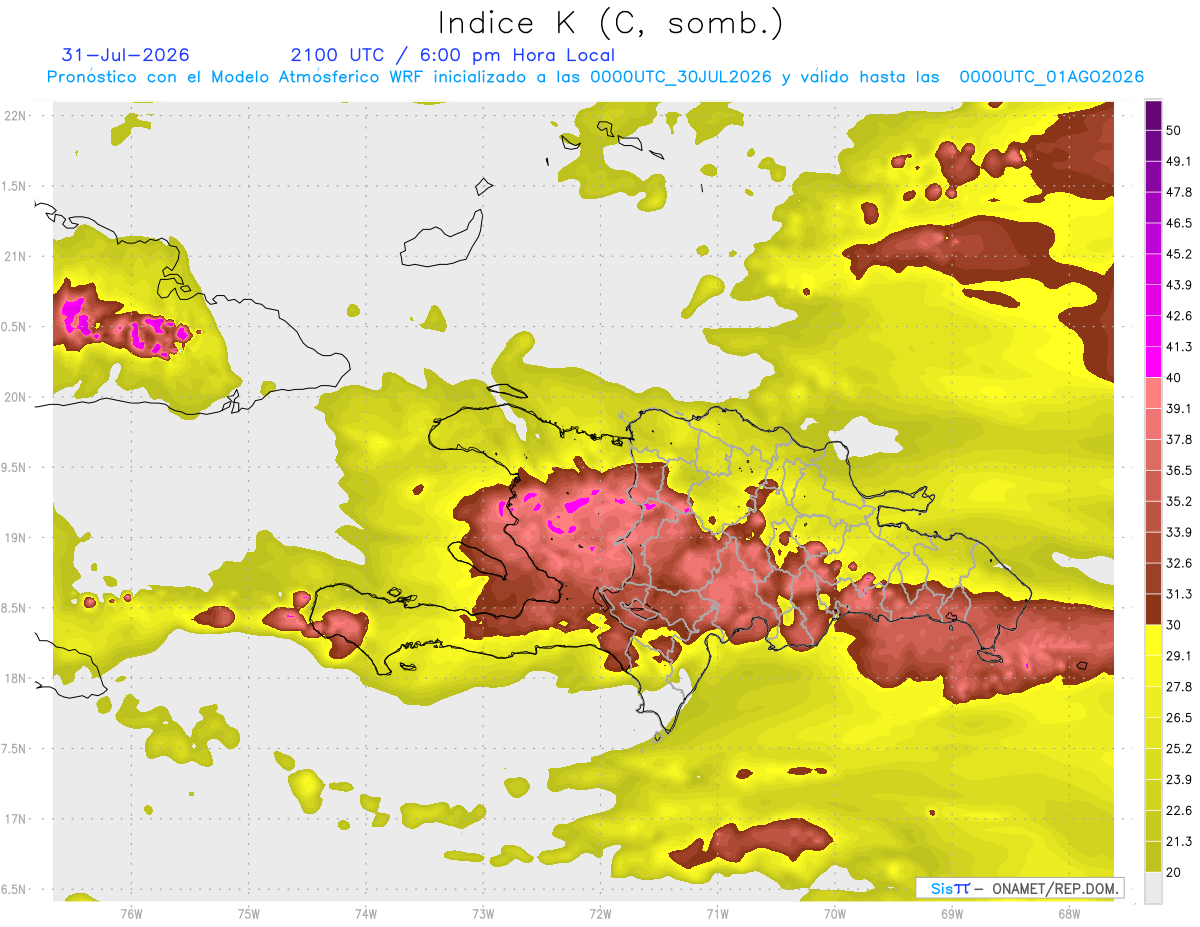Click the "19N" latitude label
This screenshot has width=1200, height=927.
tap(15, 537)
